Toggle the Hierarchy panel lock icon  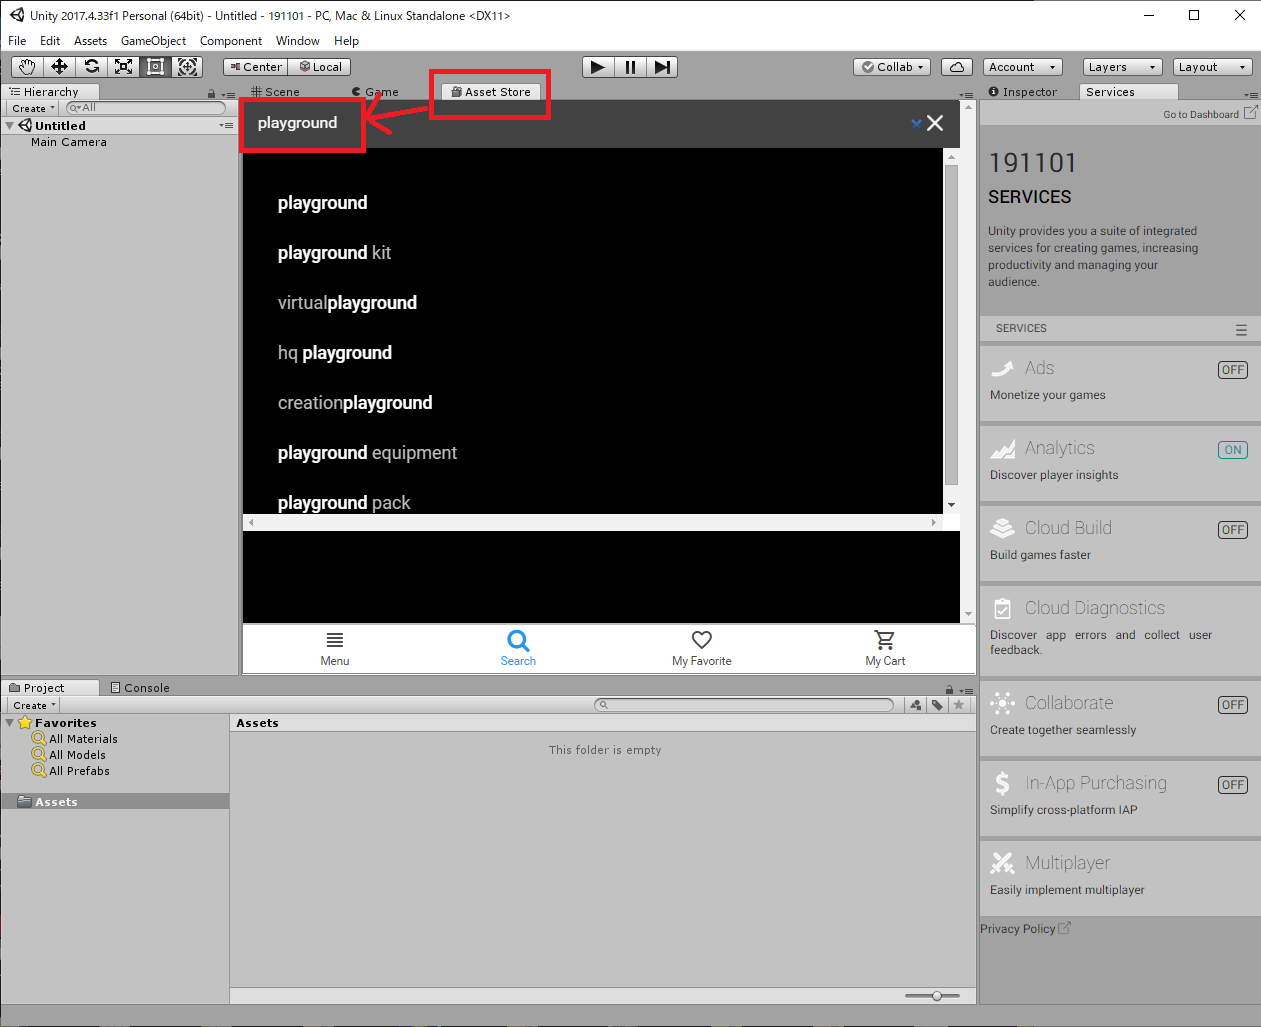(211, 94)
